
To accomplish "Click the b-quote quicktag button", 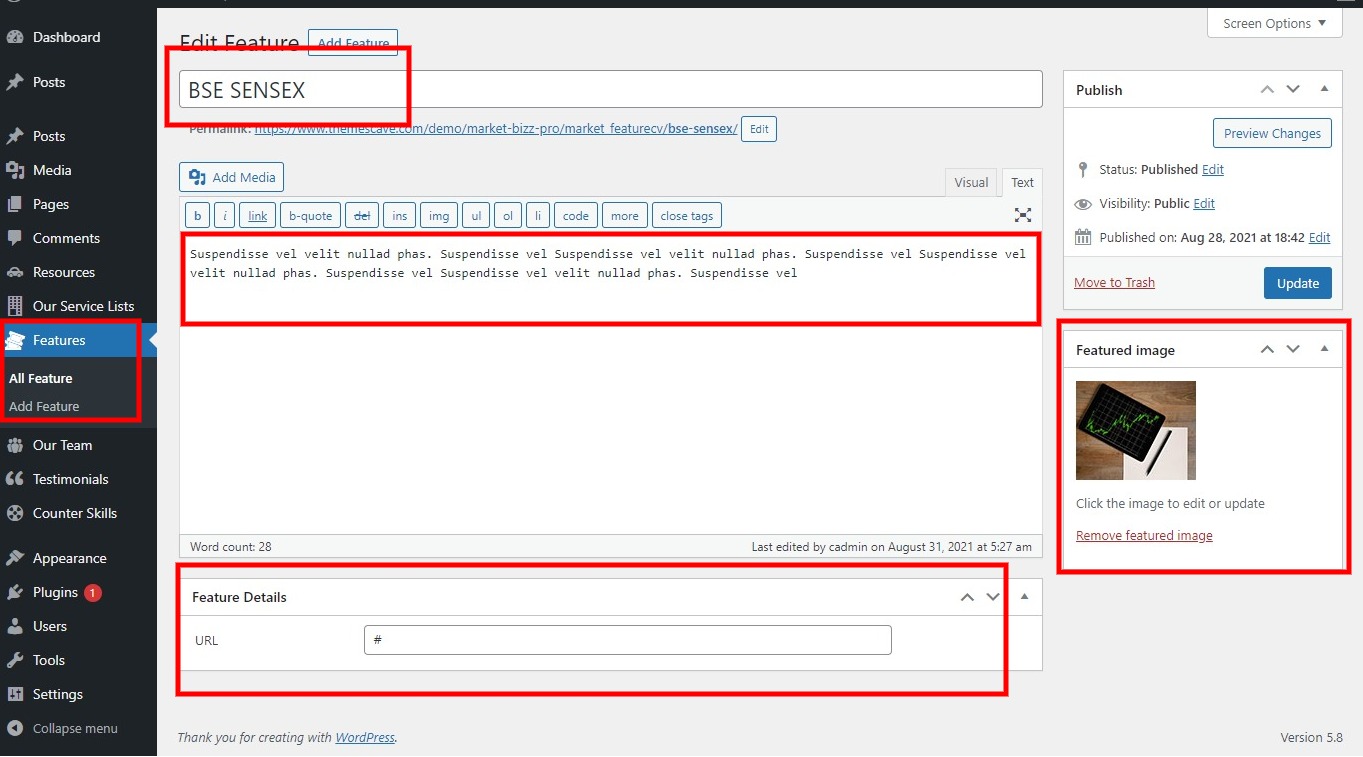I will pyautogui.click(x=310, y=215).
